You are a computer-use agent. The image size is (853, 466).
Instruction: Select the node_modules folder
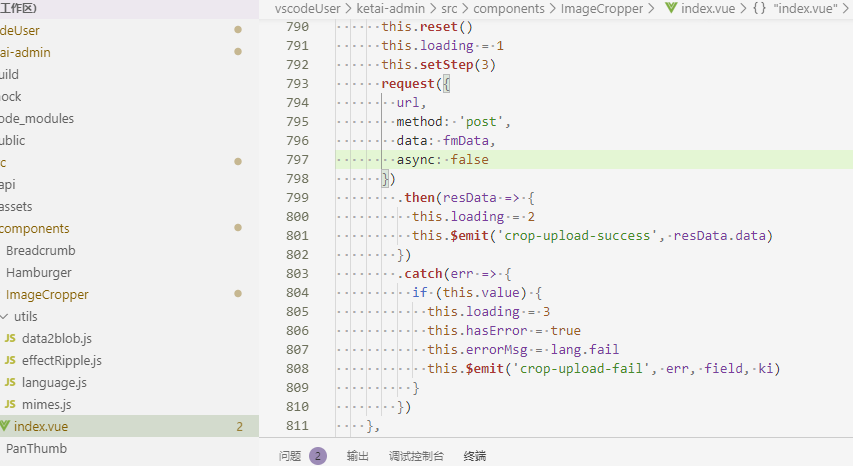click(x=37, y=119)
